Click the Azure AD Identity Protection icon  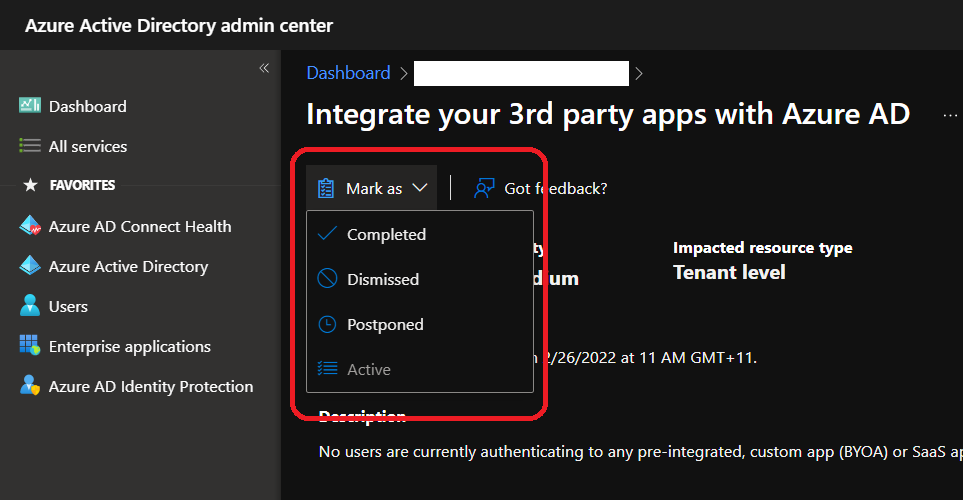click(x=30, y=386)
